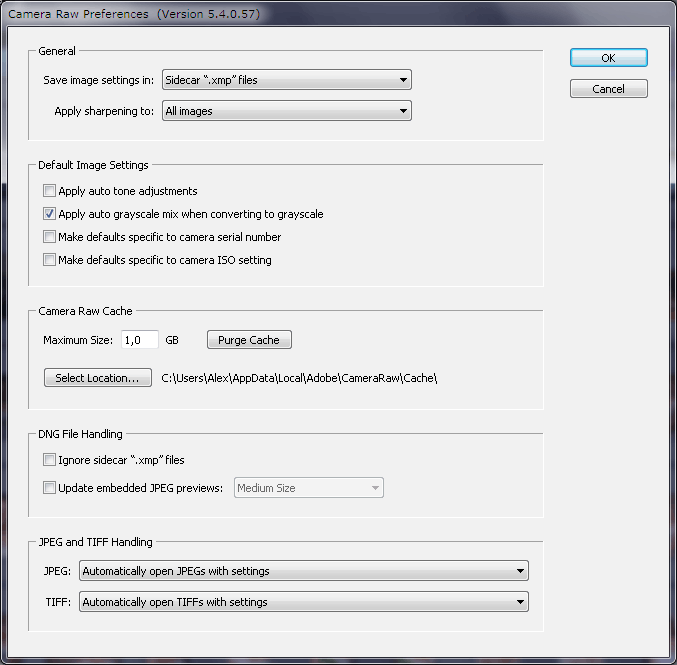The height and width of the screenshot is (665, 677).
Task: Open the Save image settings in dropdown
Action: point(286,80)
